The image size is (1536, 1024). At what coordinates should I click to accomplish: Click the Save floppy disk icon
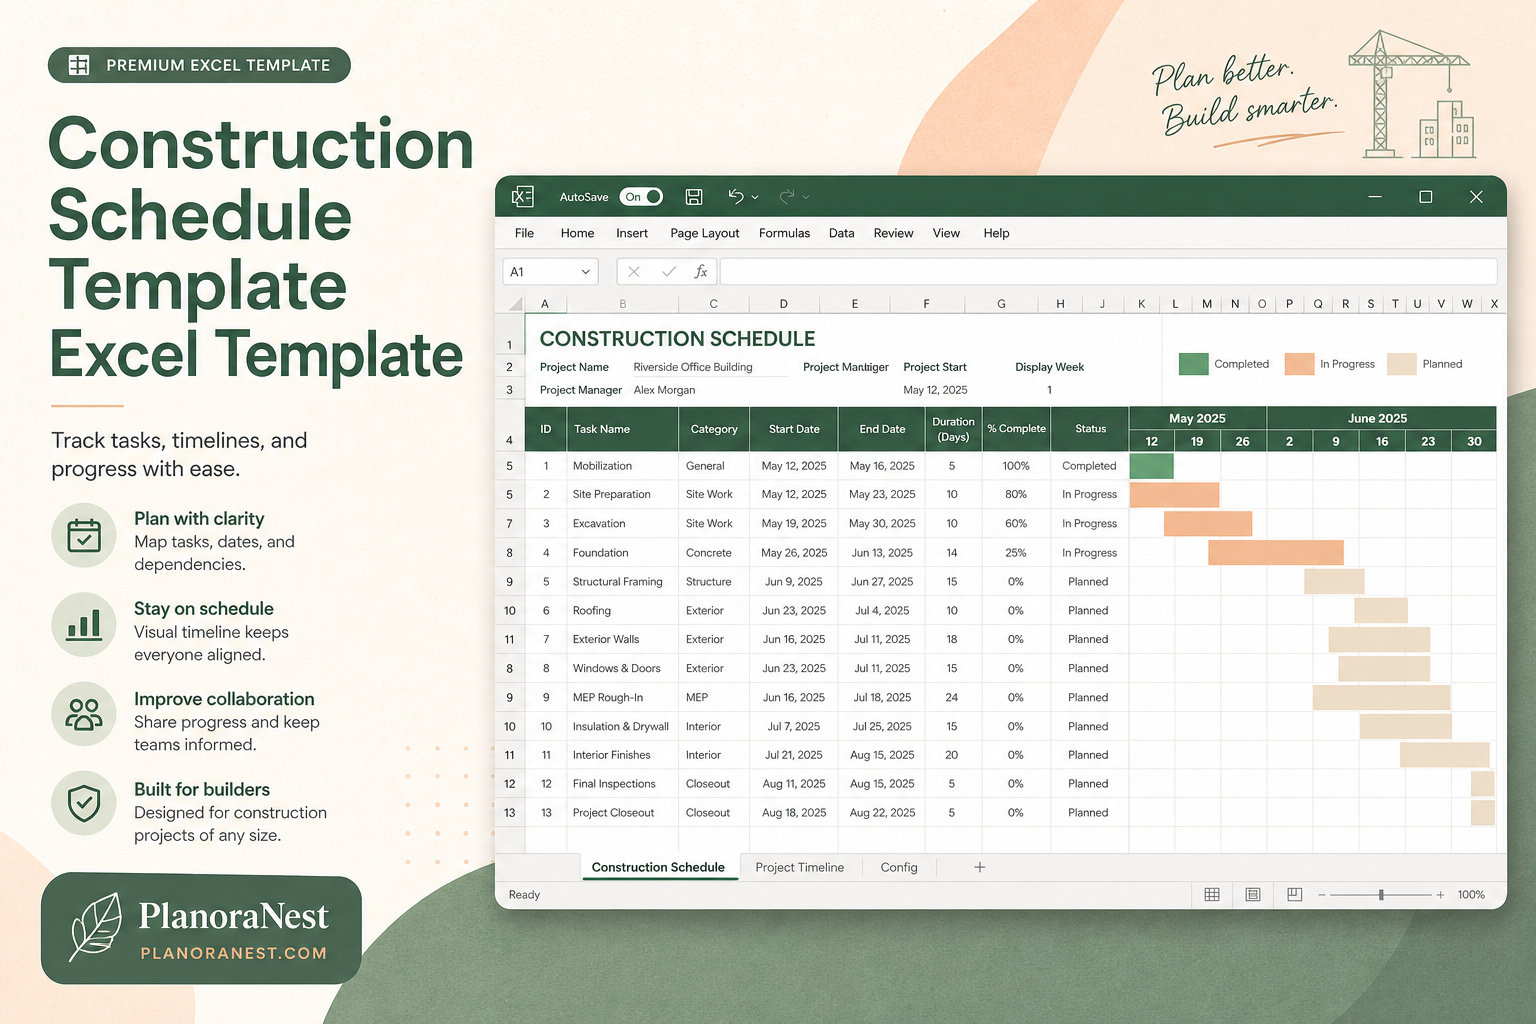click(694, 197)
